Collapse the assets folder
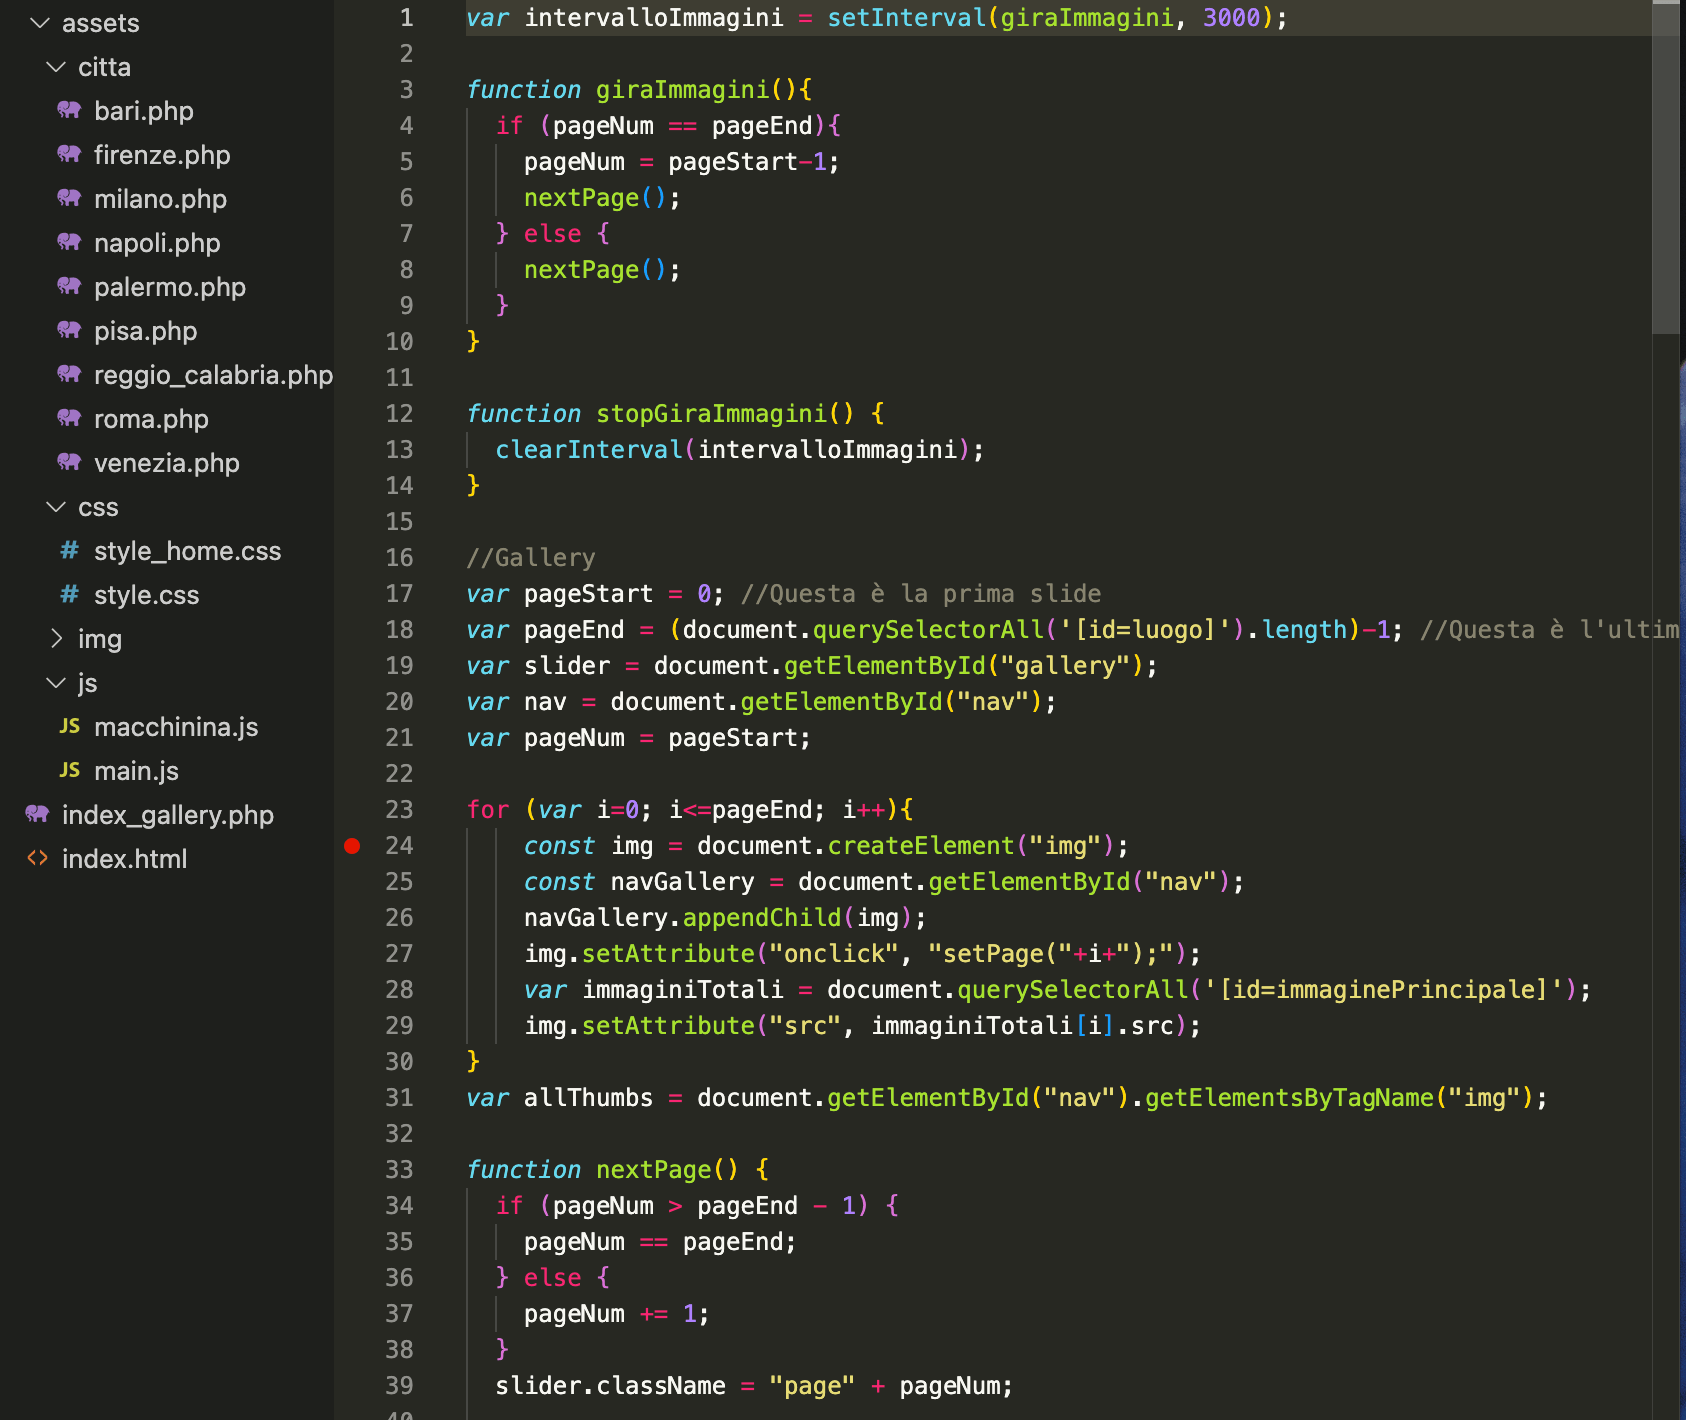The width and height of the screenshot is (1686, 1420). tap(40, 22)
